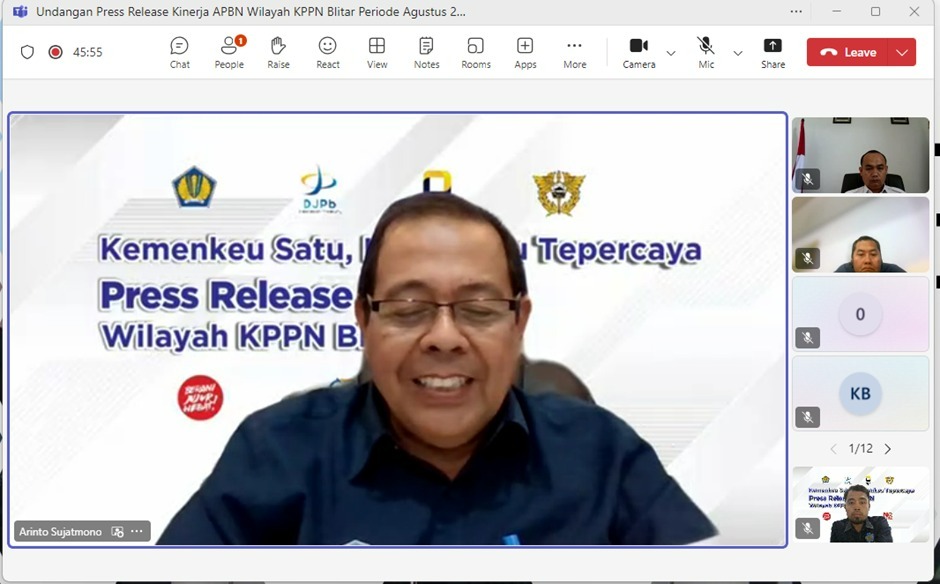This screenshot has width=940, height=584.
Task: Expand the Camera options dropdown arrow
Action: (671, 53)
